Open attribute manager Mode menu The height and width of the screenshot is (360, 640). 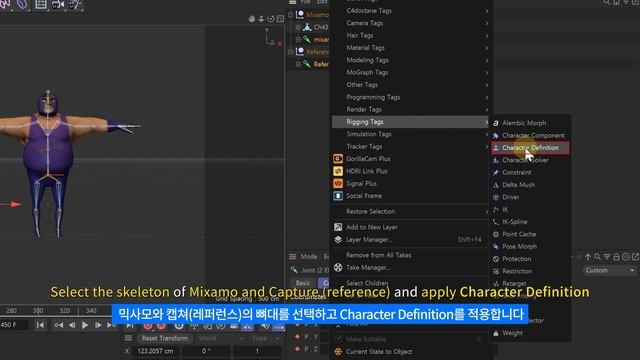[309, 256]
